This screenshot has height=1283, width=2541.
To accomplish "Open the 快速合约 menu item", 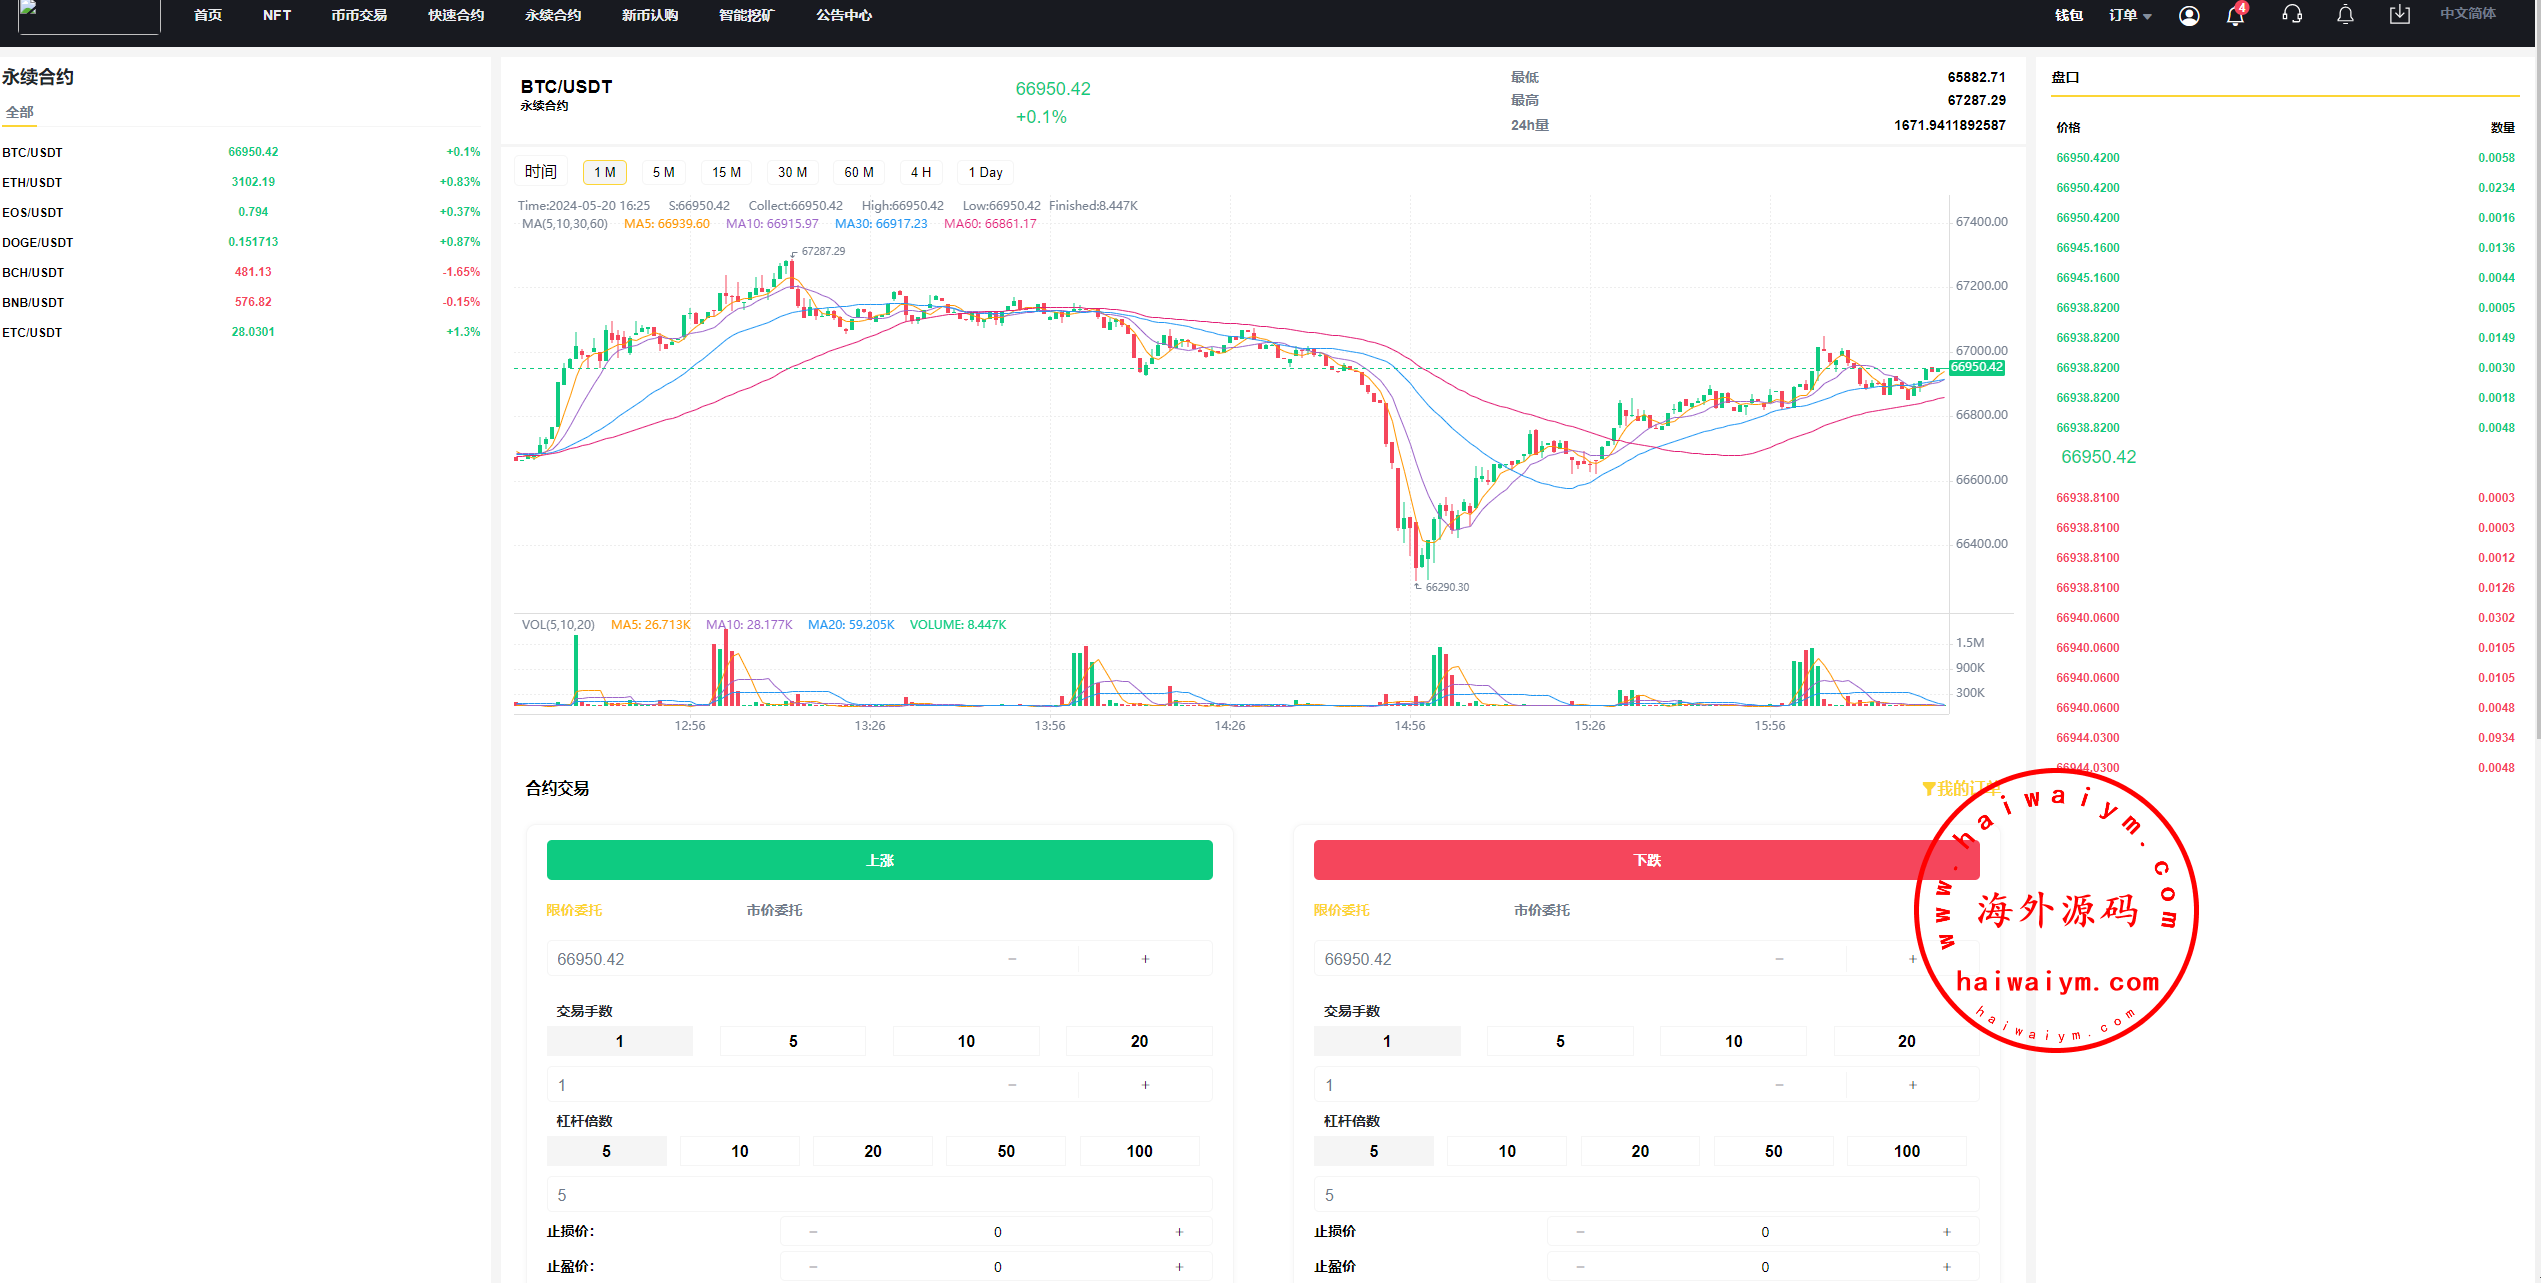I will click(x=456, y=15).
